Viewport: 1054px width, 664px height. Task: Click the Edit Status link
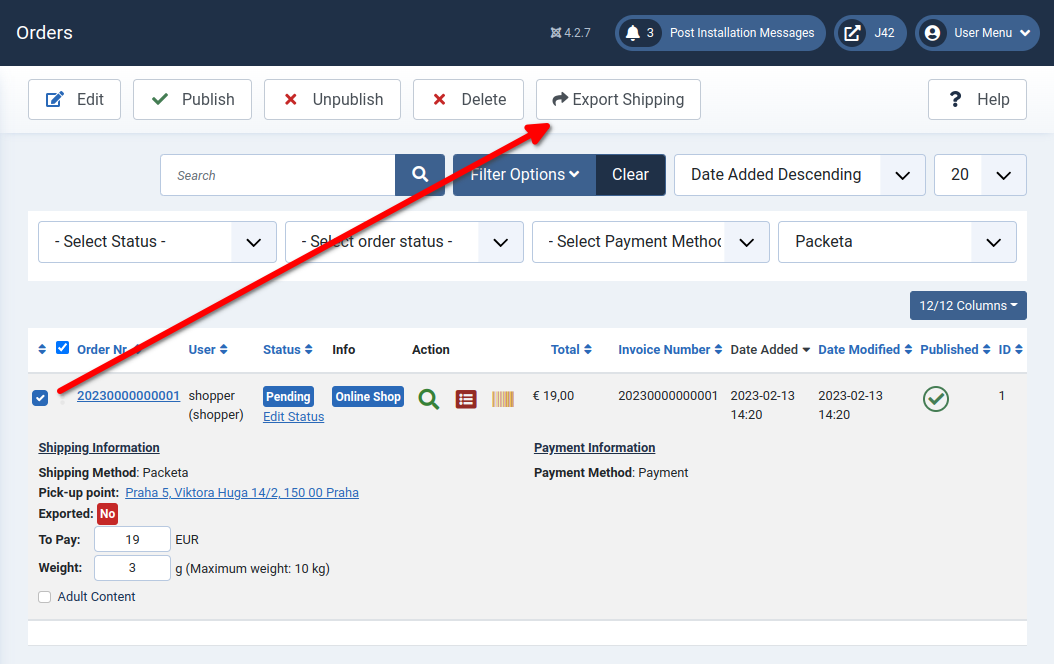(293, 417)
